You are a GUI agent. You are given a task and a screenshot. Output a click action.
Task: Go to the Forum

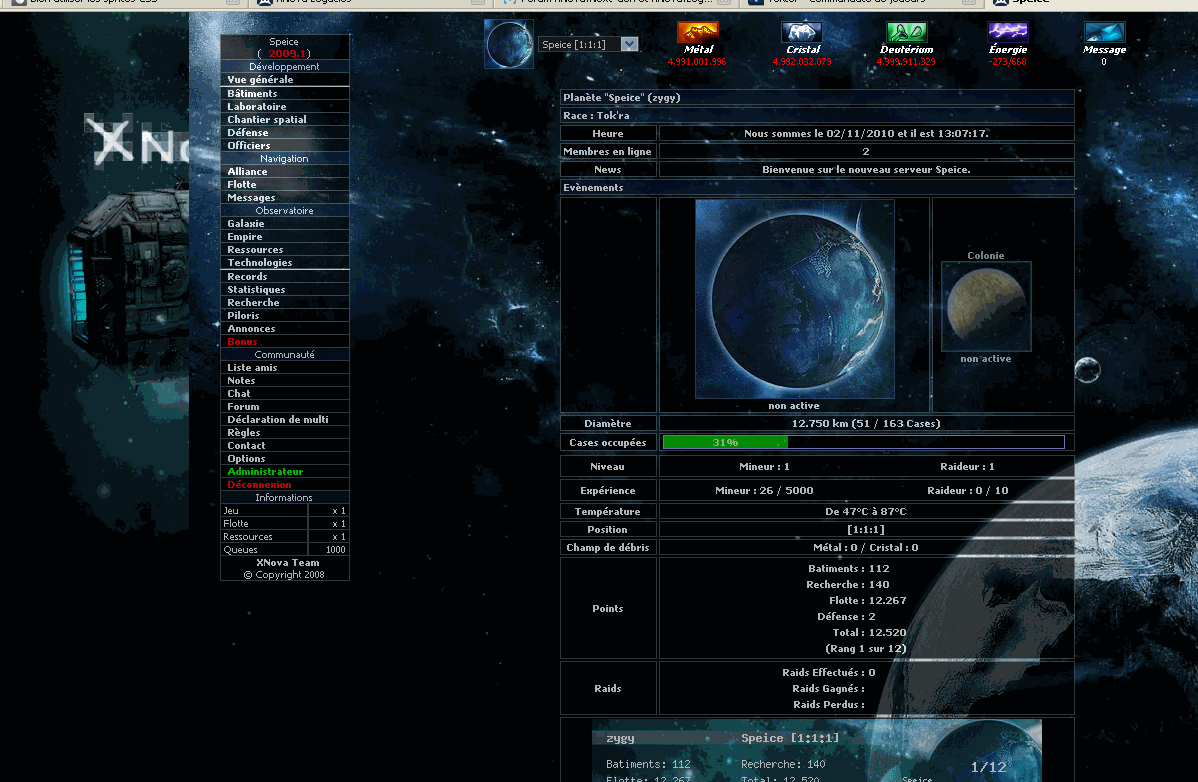243,406
